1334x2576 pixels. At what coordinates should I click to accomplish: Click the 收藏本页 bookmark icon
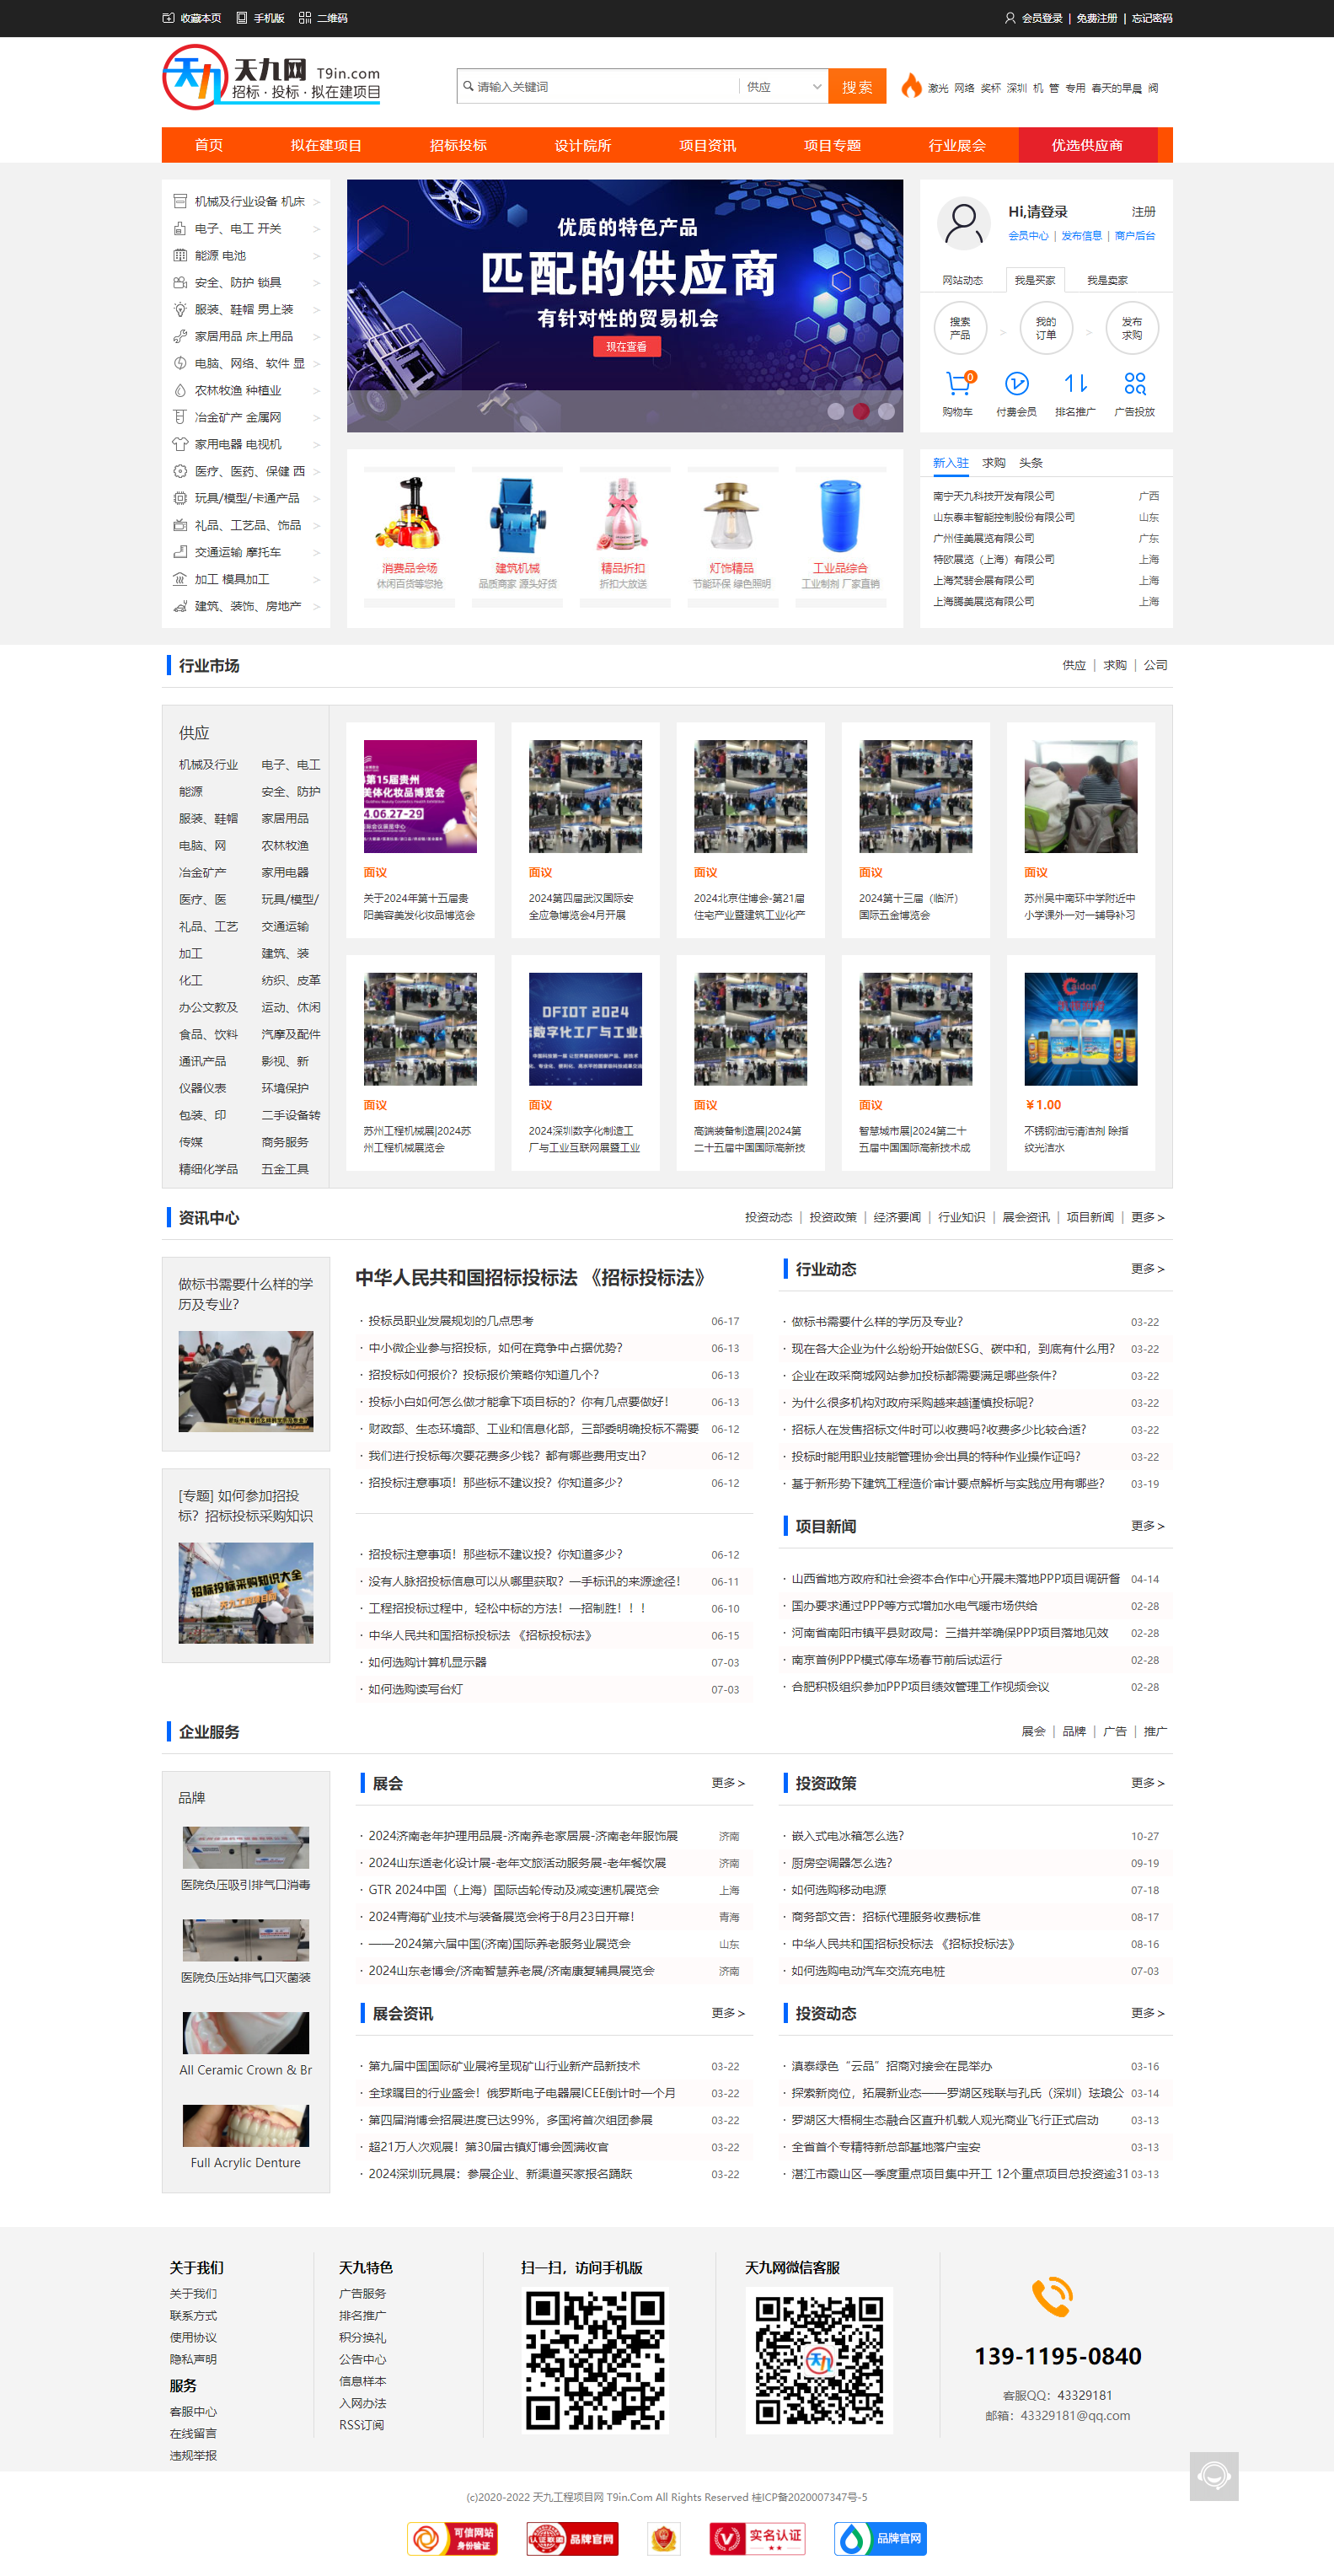[x=168, y=18]
